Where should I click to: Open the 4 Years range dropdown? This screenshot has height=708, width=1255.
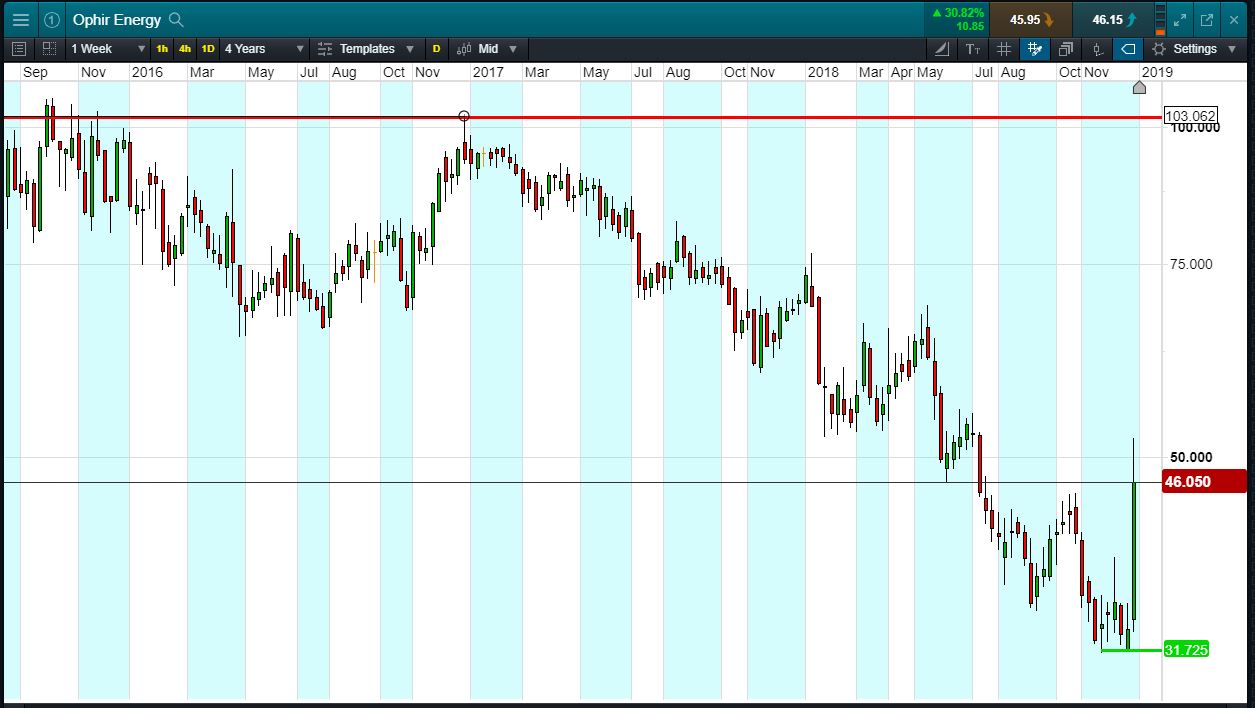(x=264, y=48)
